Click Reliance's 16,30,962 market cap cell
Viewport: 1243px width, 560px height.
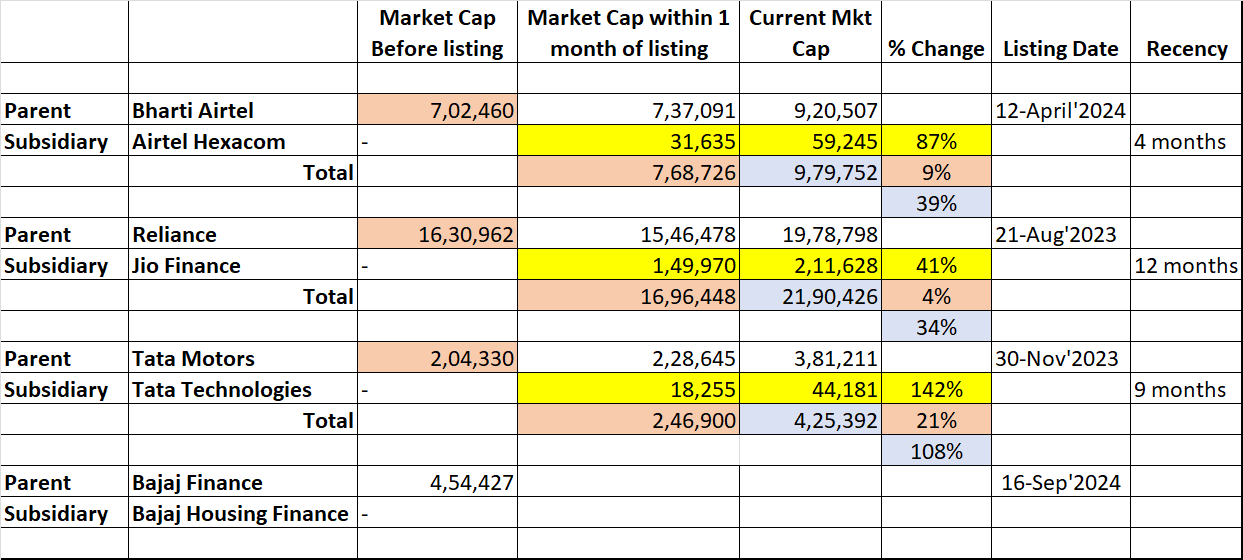[x=437, y=235]
